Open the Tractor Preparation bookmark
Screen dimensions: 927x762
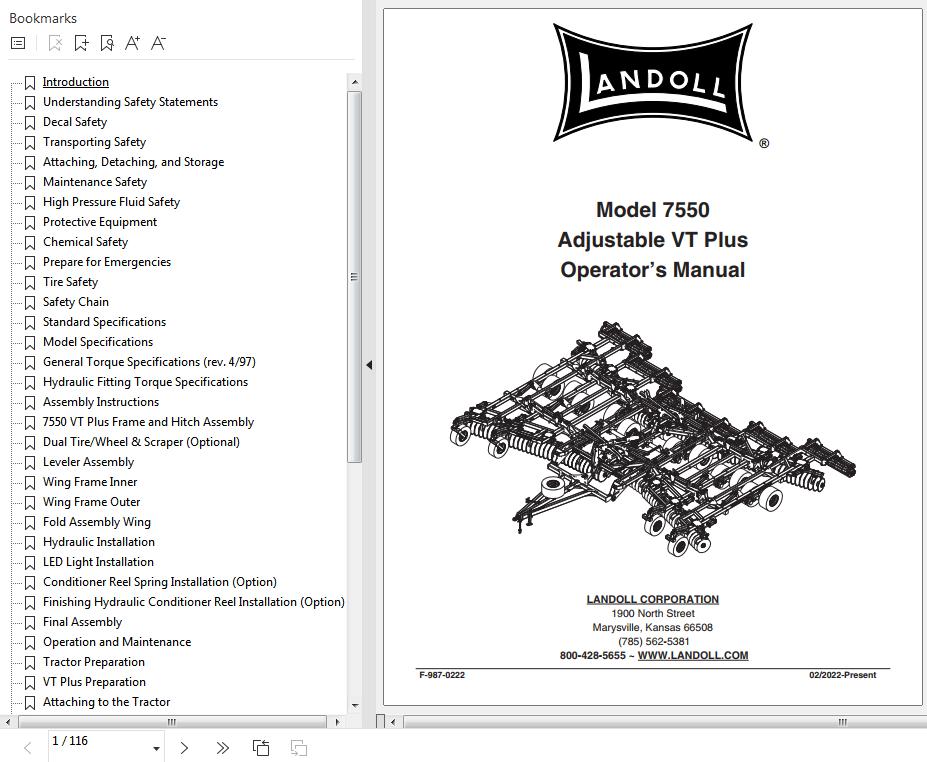[x=94, y=663]
